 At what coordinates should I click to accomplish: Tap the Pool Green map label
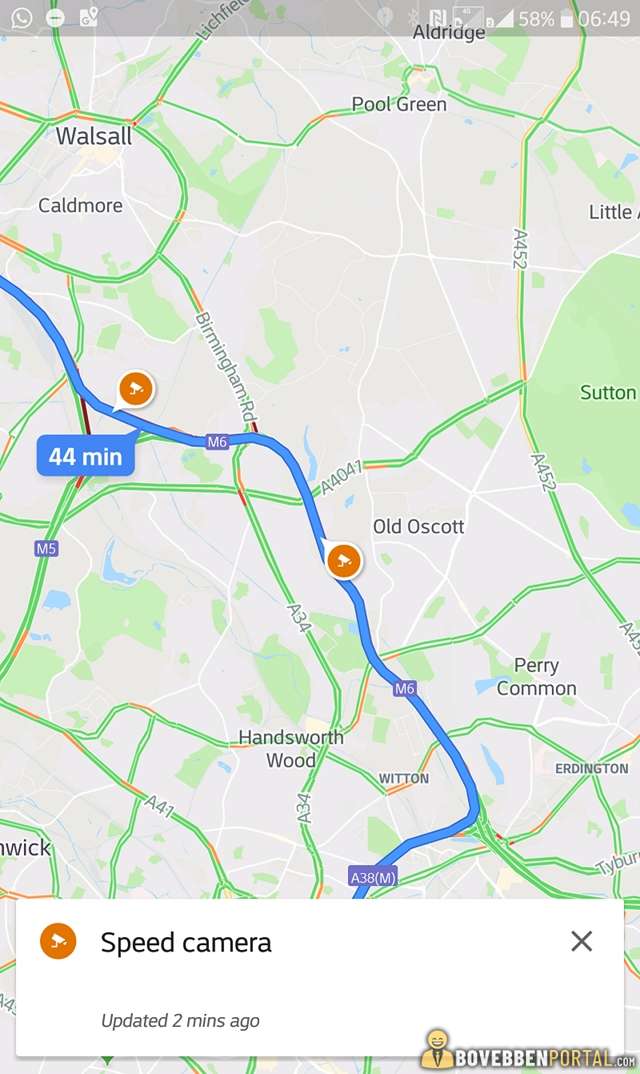399,104
